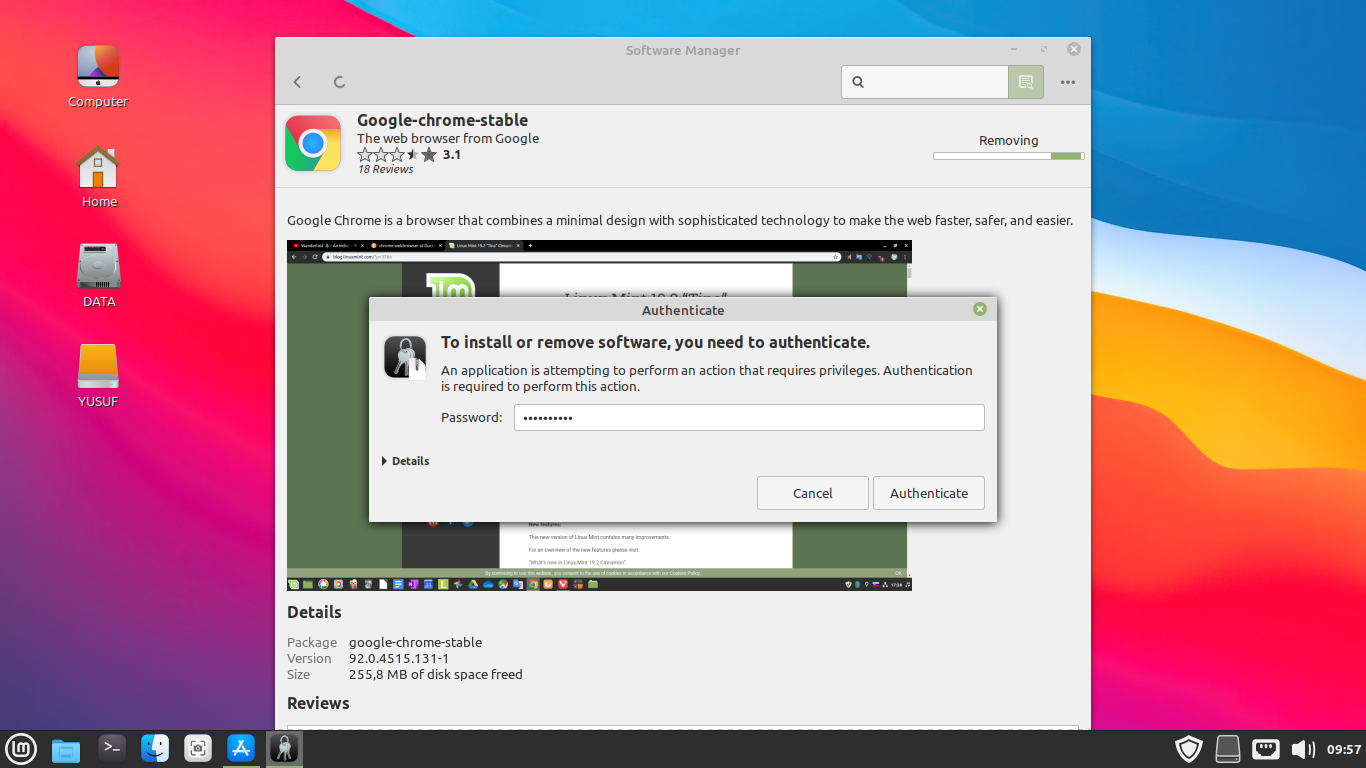Image resolution: width=1366 pixels, height=768 pixels.
Task: Click the Authenticate button
Action: [929, 493]
